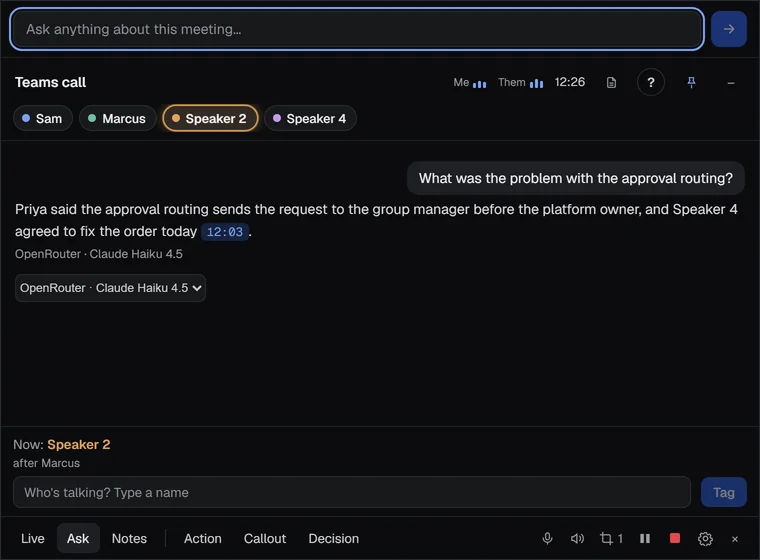Viewport: 760px width, 560px height.
Task: Focus the Who's talking name field
Action: click(352, 492)
